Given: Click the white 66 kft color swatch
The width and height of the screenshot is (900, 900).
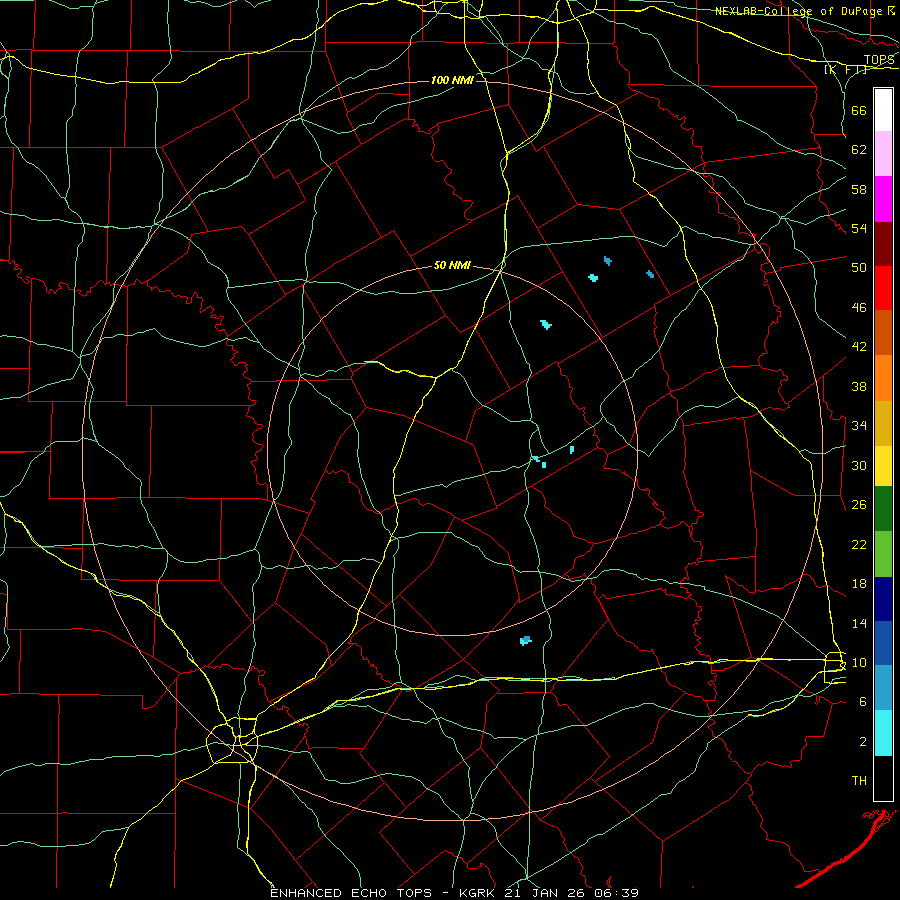Looking at the screenshot, I should (883, 110).
